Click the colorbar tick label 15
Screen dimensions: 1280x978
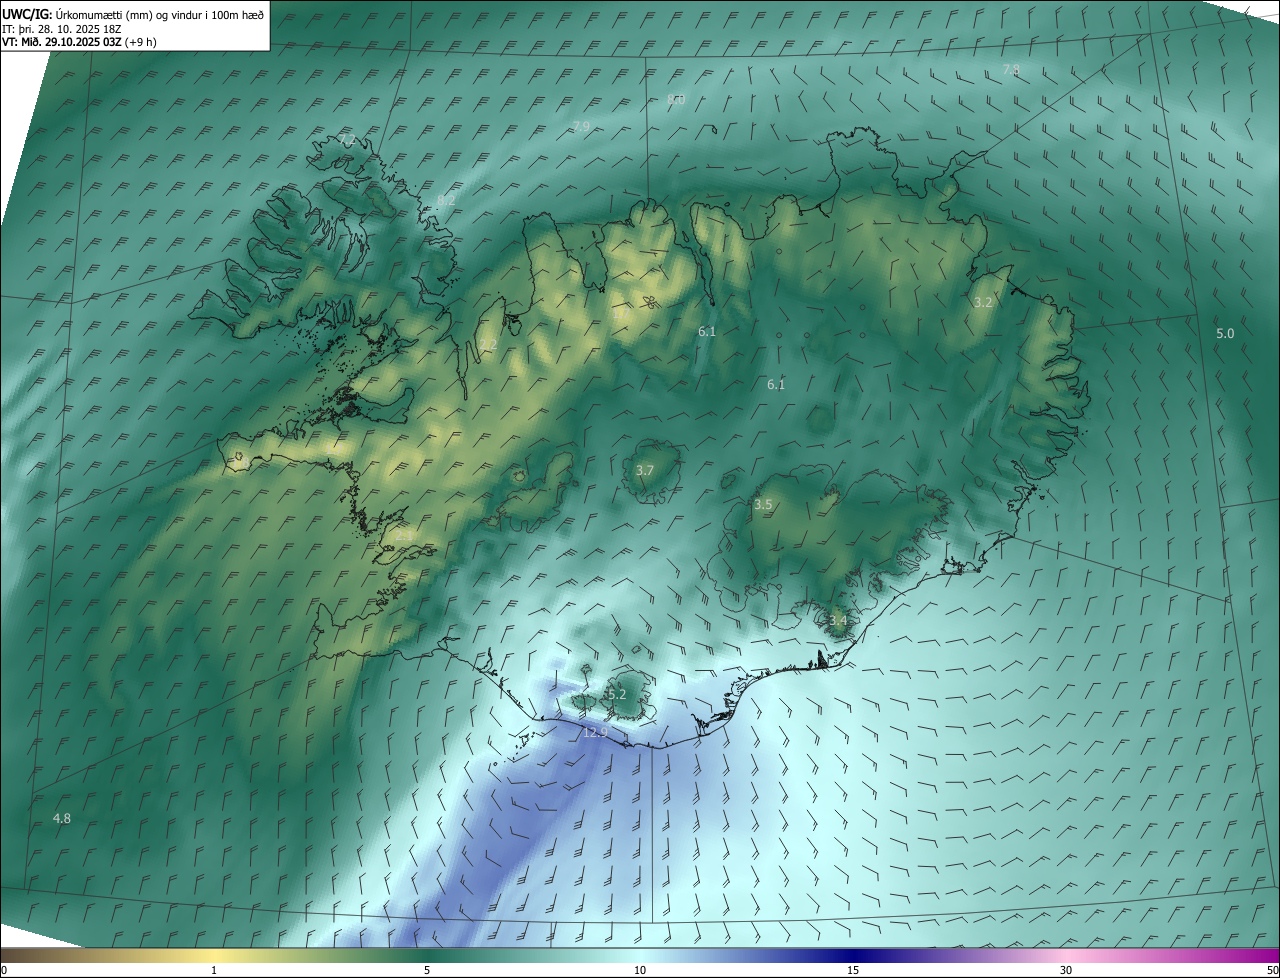point(853,970)
